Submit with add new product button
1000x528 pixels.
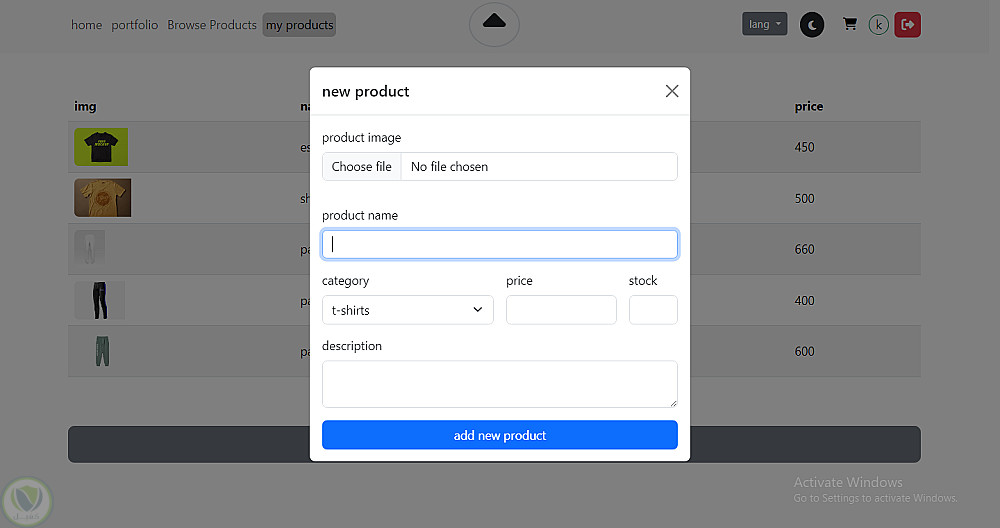point(499,435)
